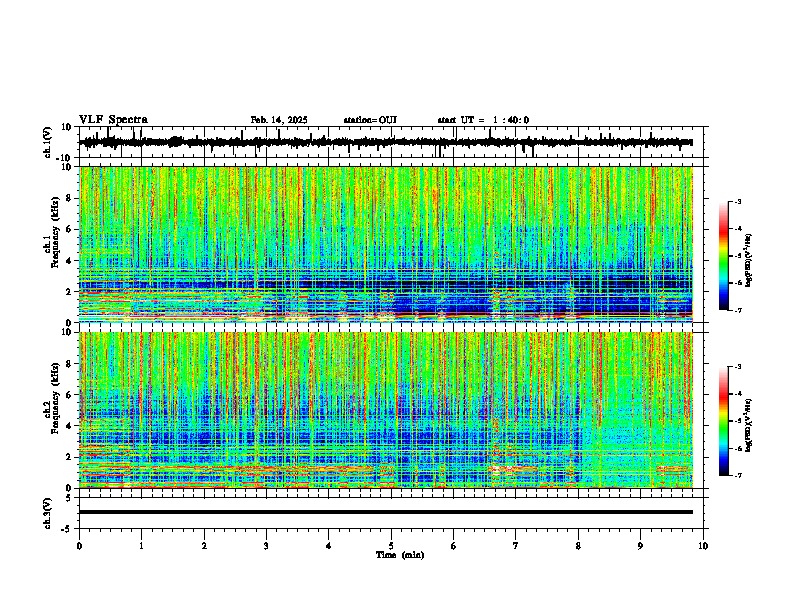Click the date text "Feb. 14, 2025"
Image resolution: width=792 pixels, height=612 pixels.
tap(279, 120)
